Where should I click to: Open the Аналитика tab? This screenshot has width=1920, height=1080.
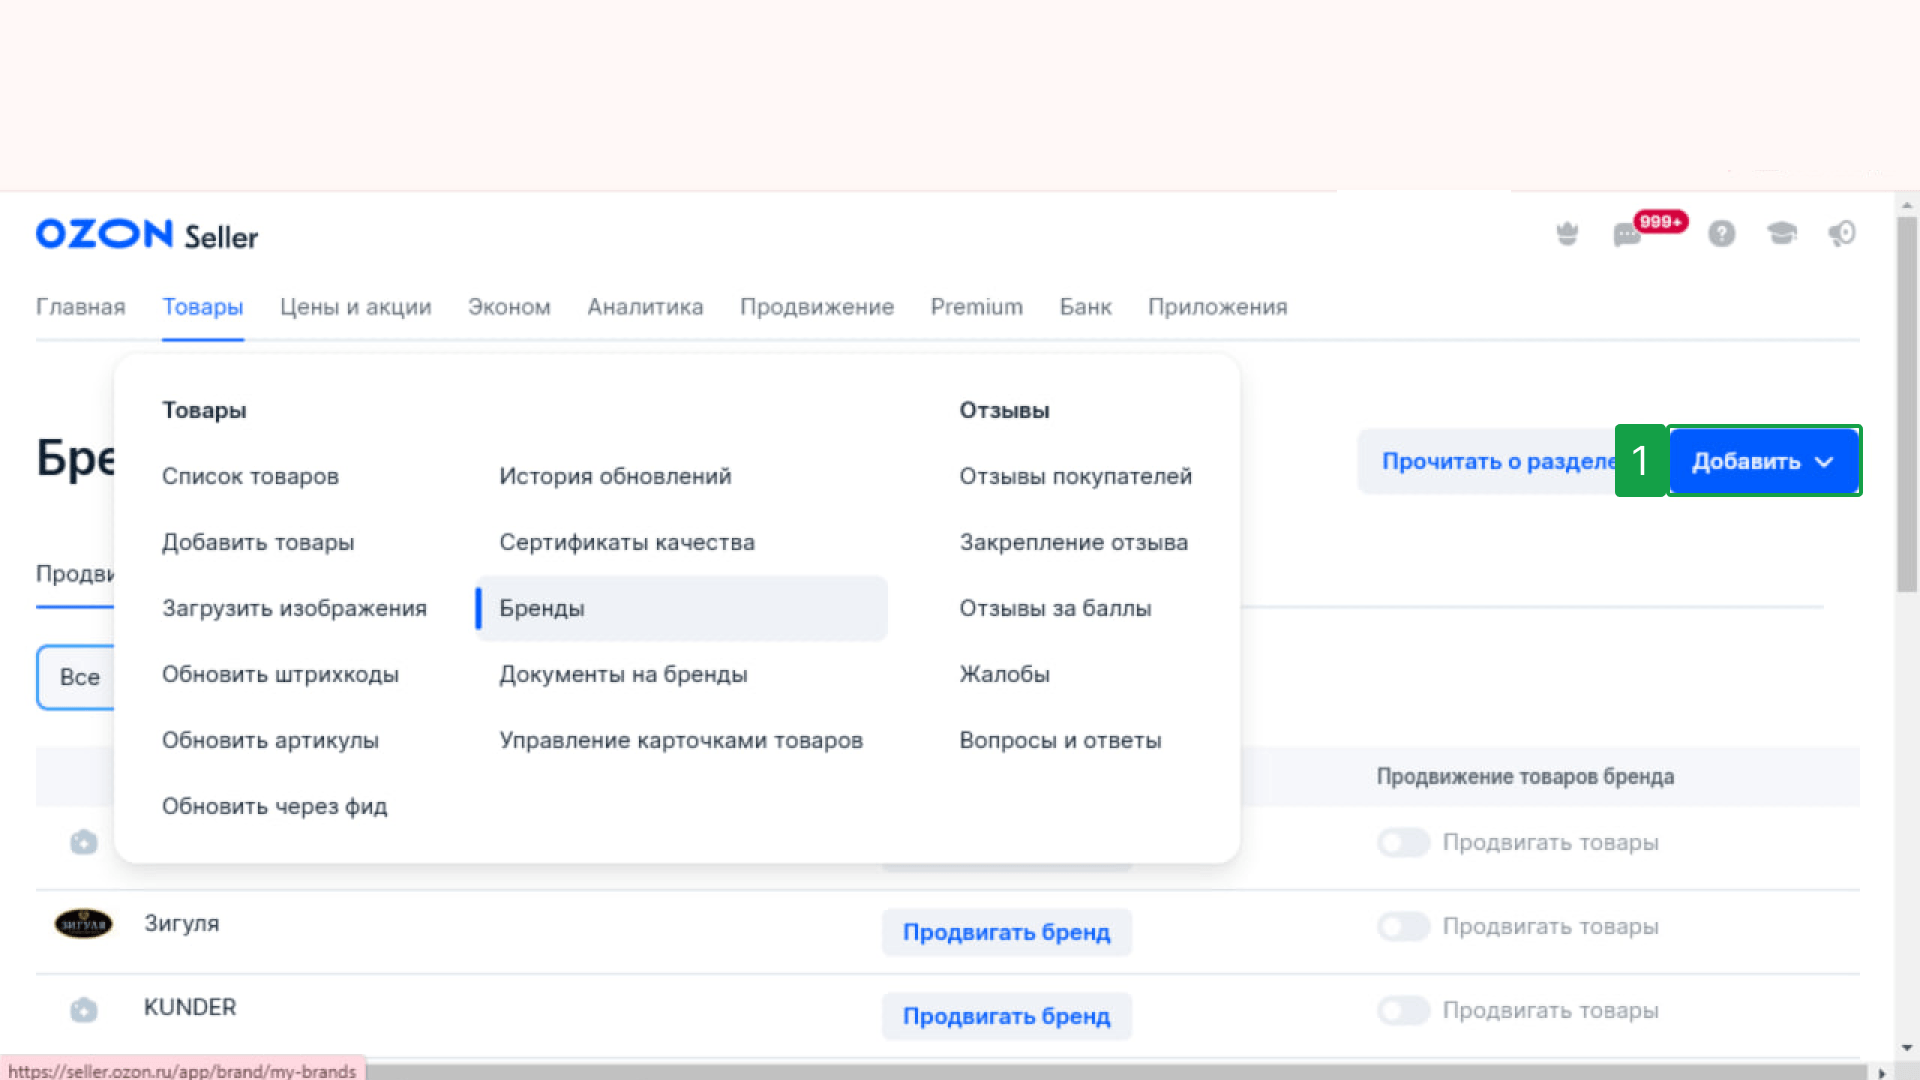tap(645, 307)
